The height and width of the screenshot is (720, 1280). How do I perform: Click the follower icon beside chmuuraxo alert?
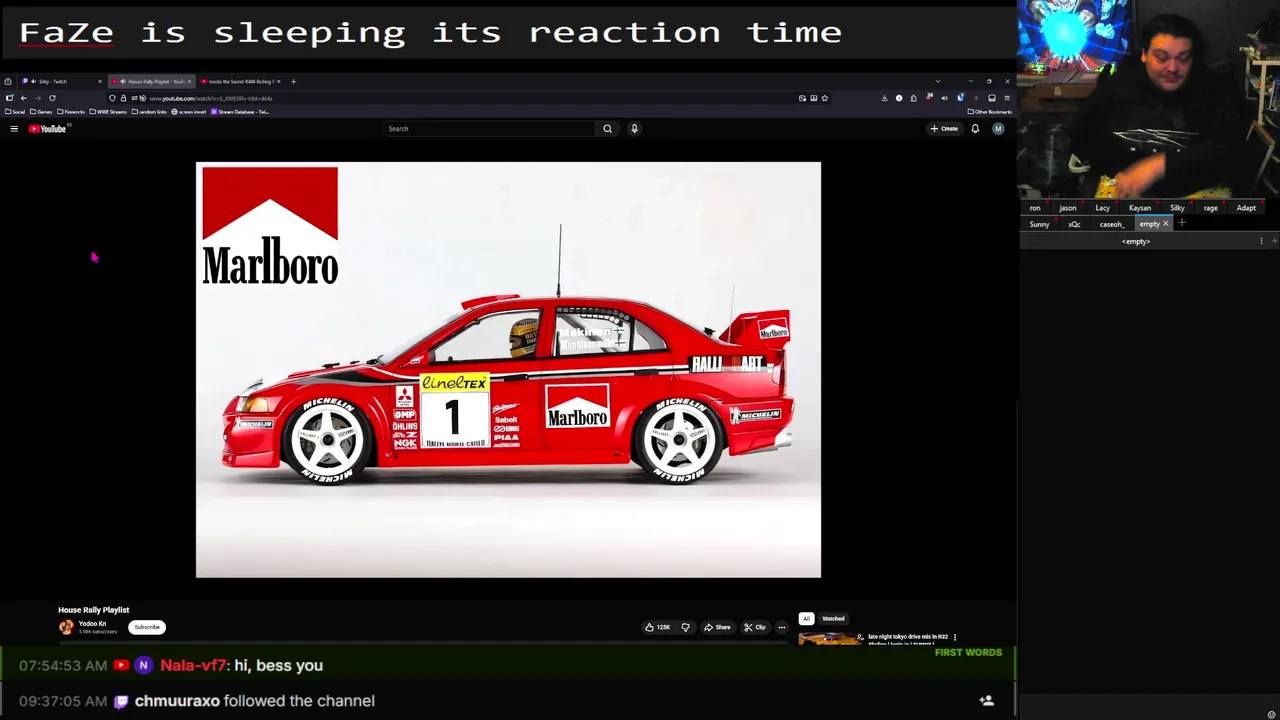click(986, 701)
